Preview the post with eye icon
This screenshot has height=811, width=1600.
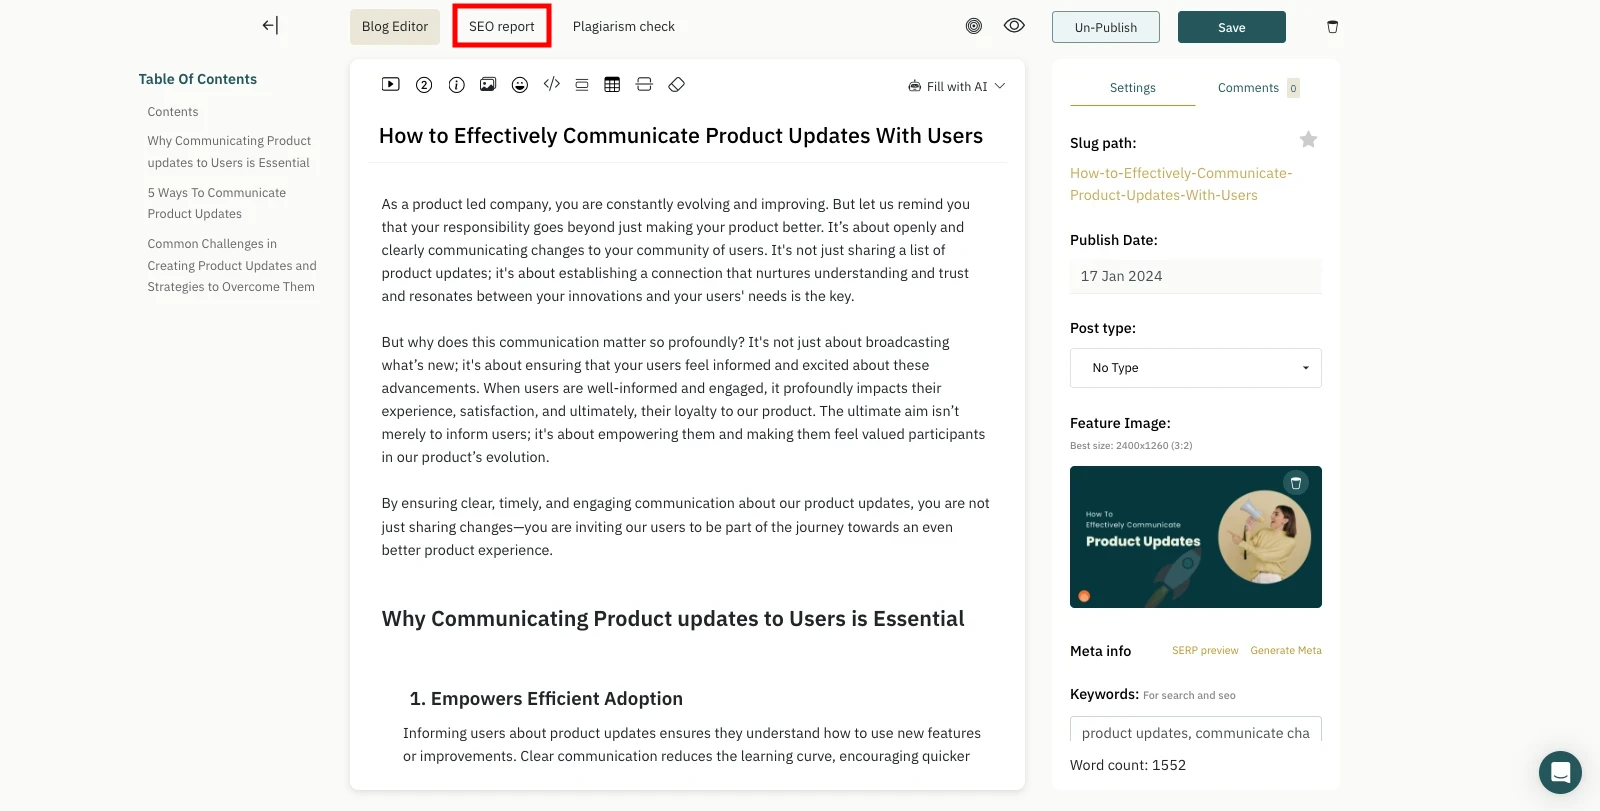(x=1014, y=26)
